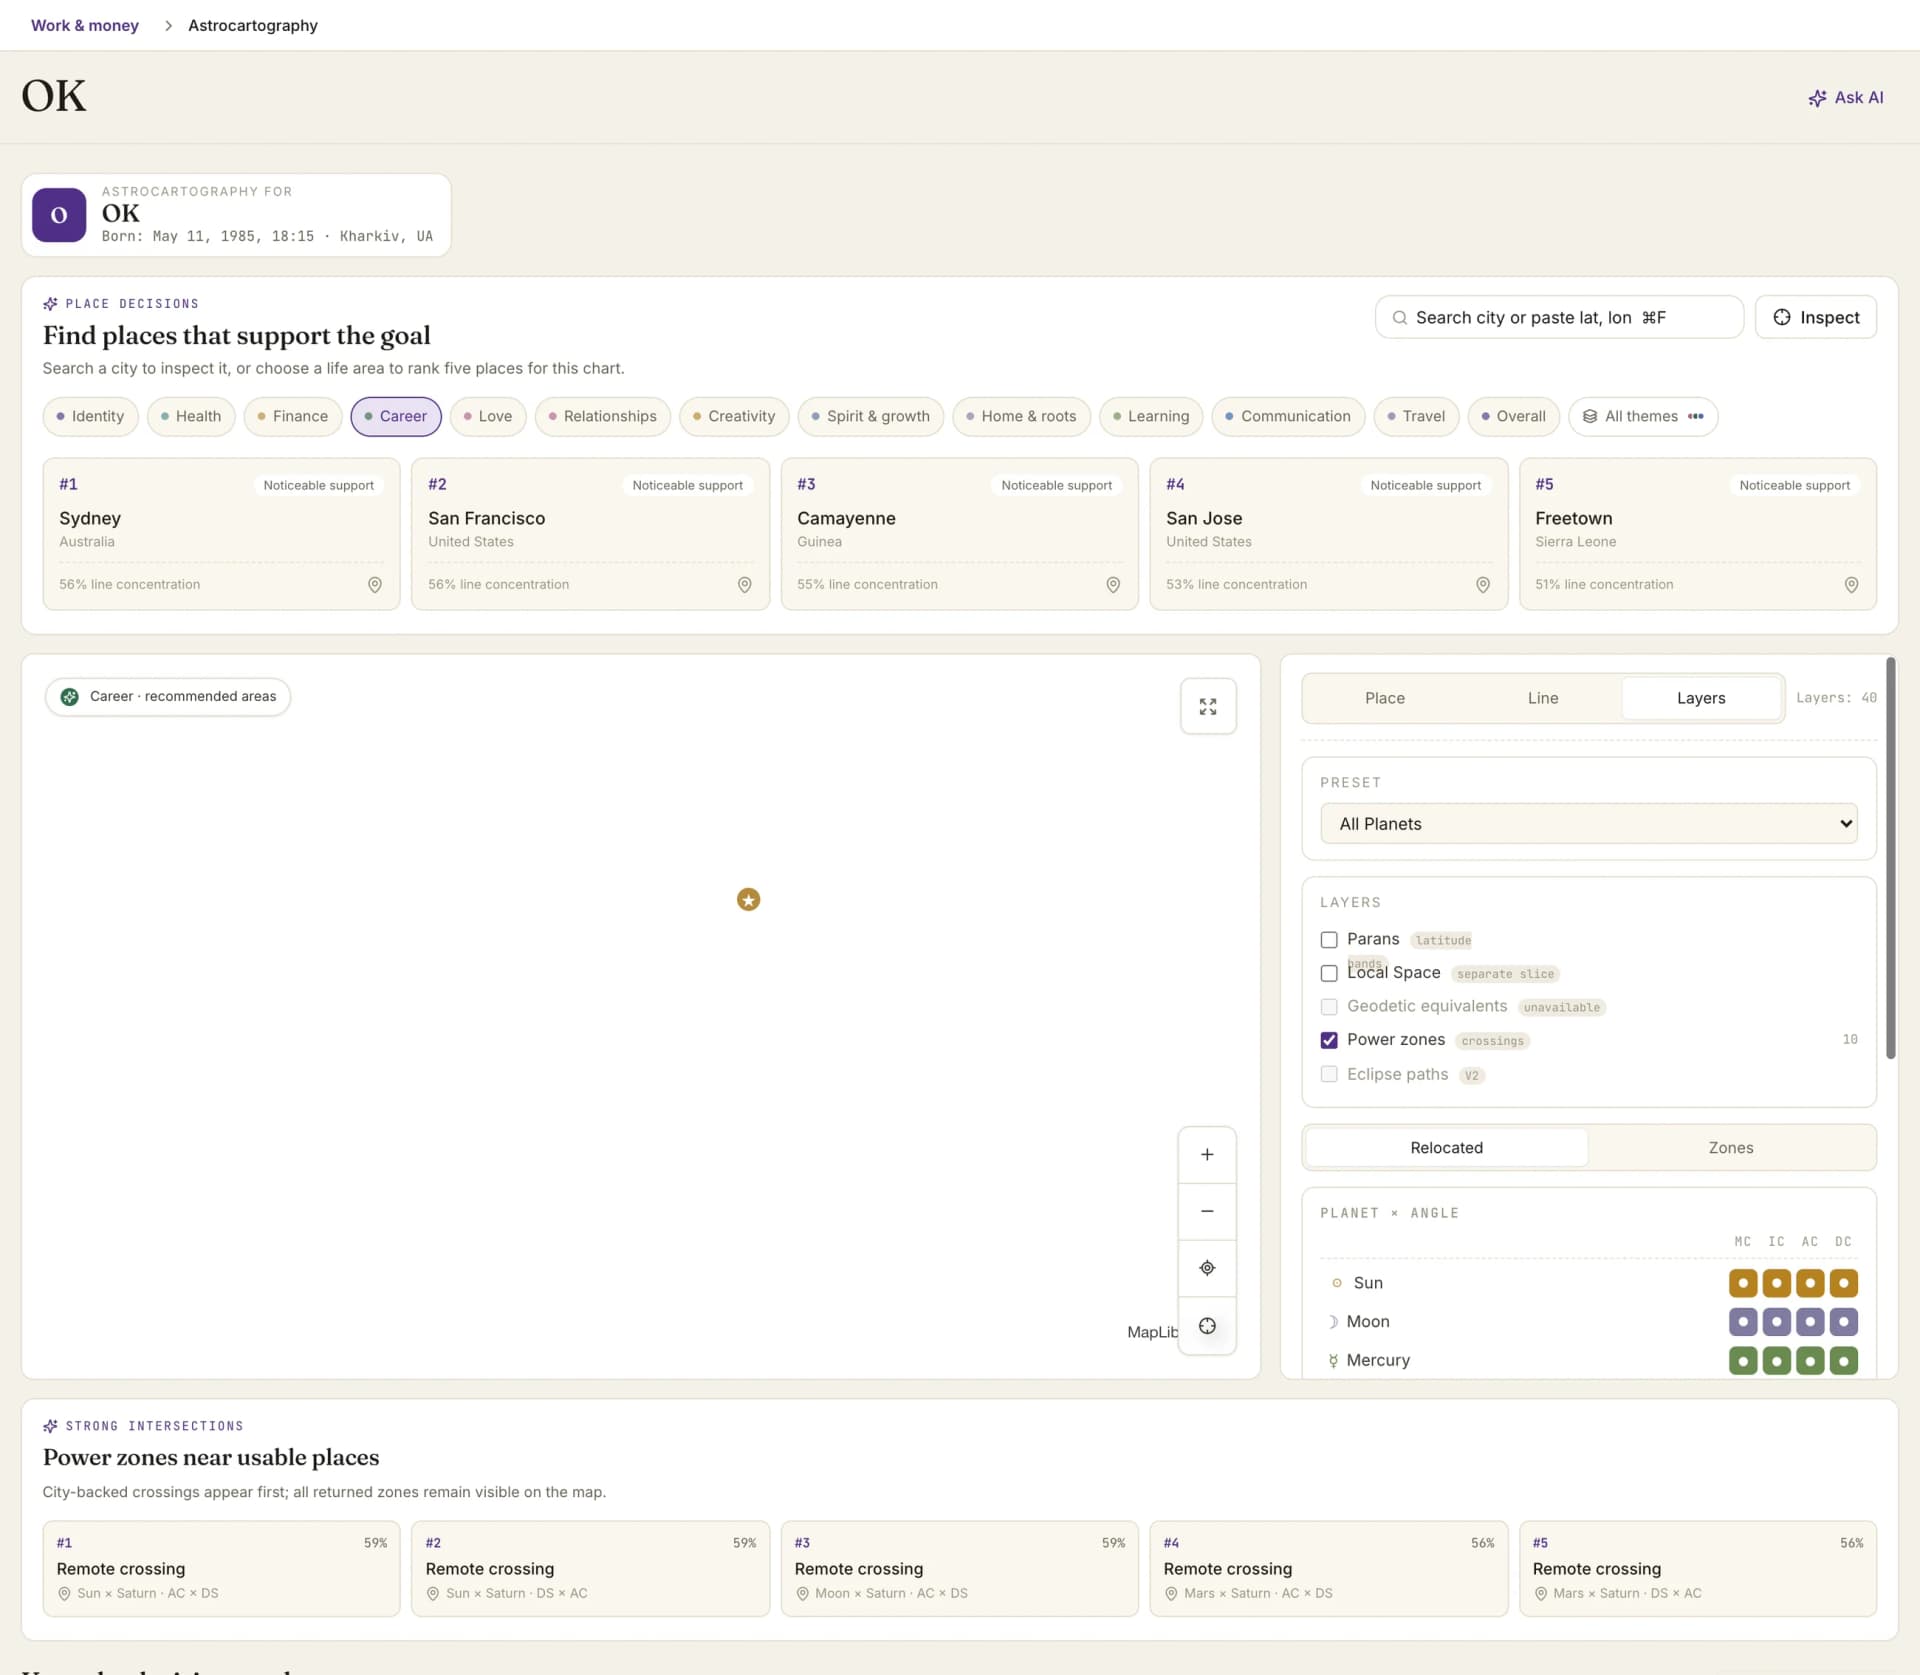
Task: Focus the search city input field
Action: click(x=1559, y=318)
